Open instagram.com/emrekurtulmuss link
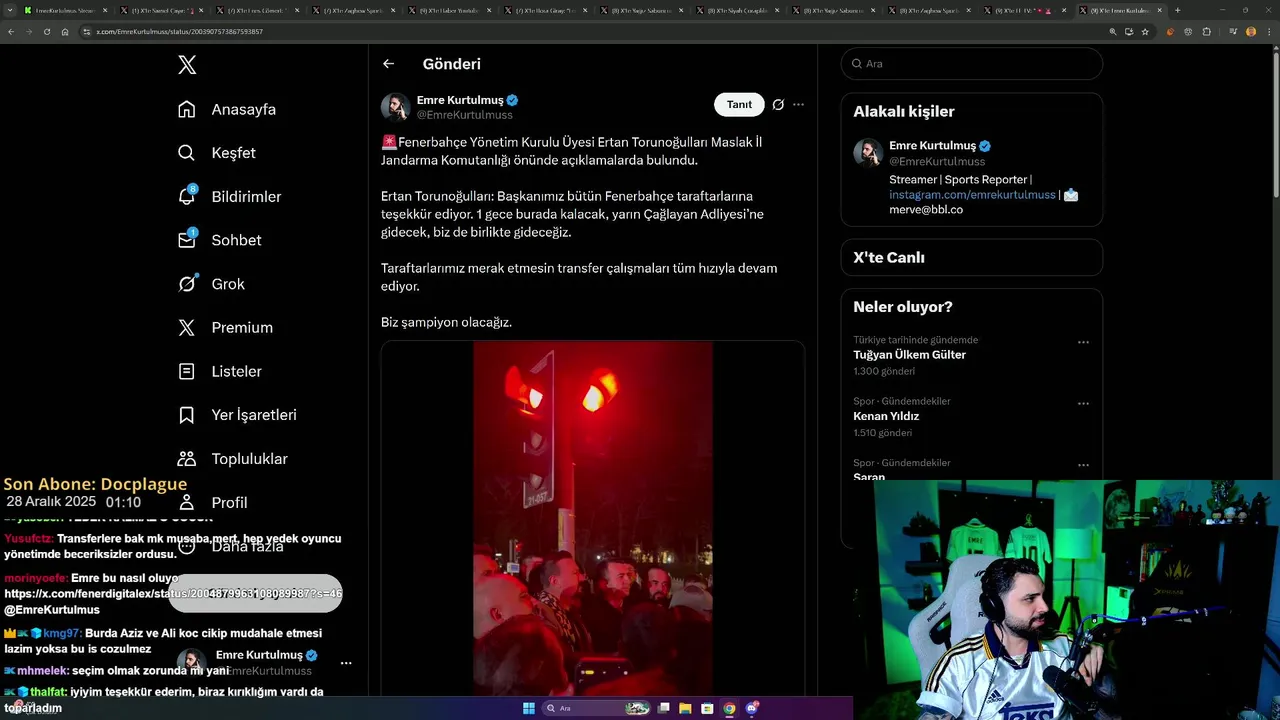Viewport: 1280px width, 720px height. [x=972, y=194]
